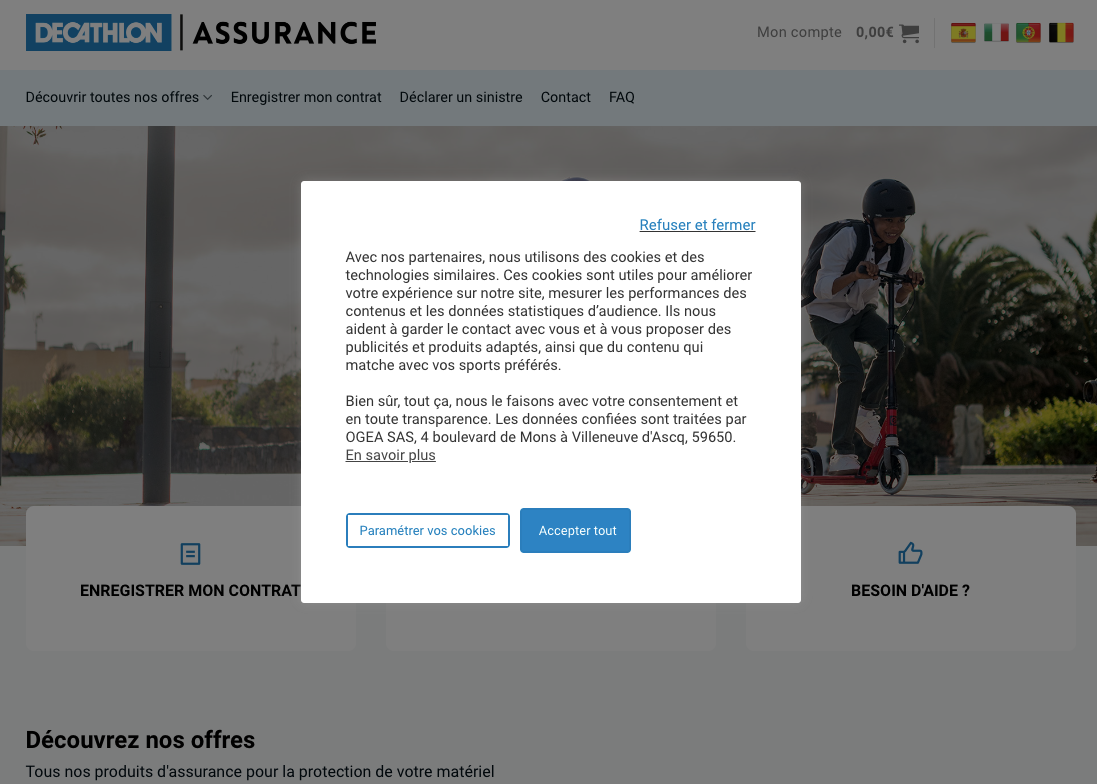
Task: Click ASSURANCE title in header
Action: pos(285,33)
